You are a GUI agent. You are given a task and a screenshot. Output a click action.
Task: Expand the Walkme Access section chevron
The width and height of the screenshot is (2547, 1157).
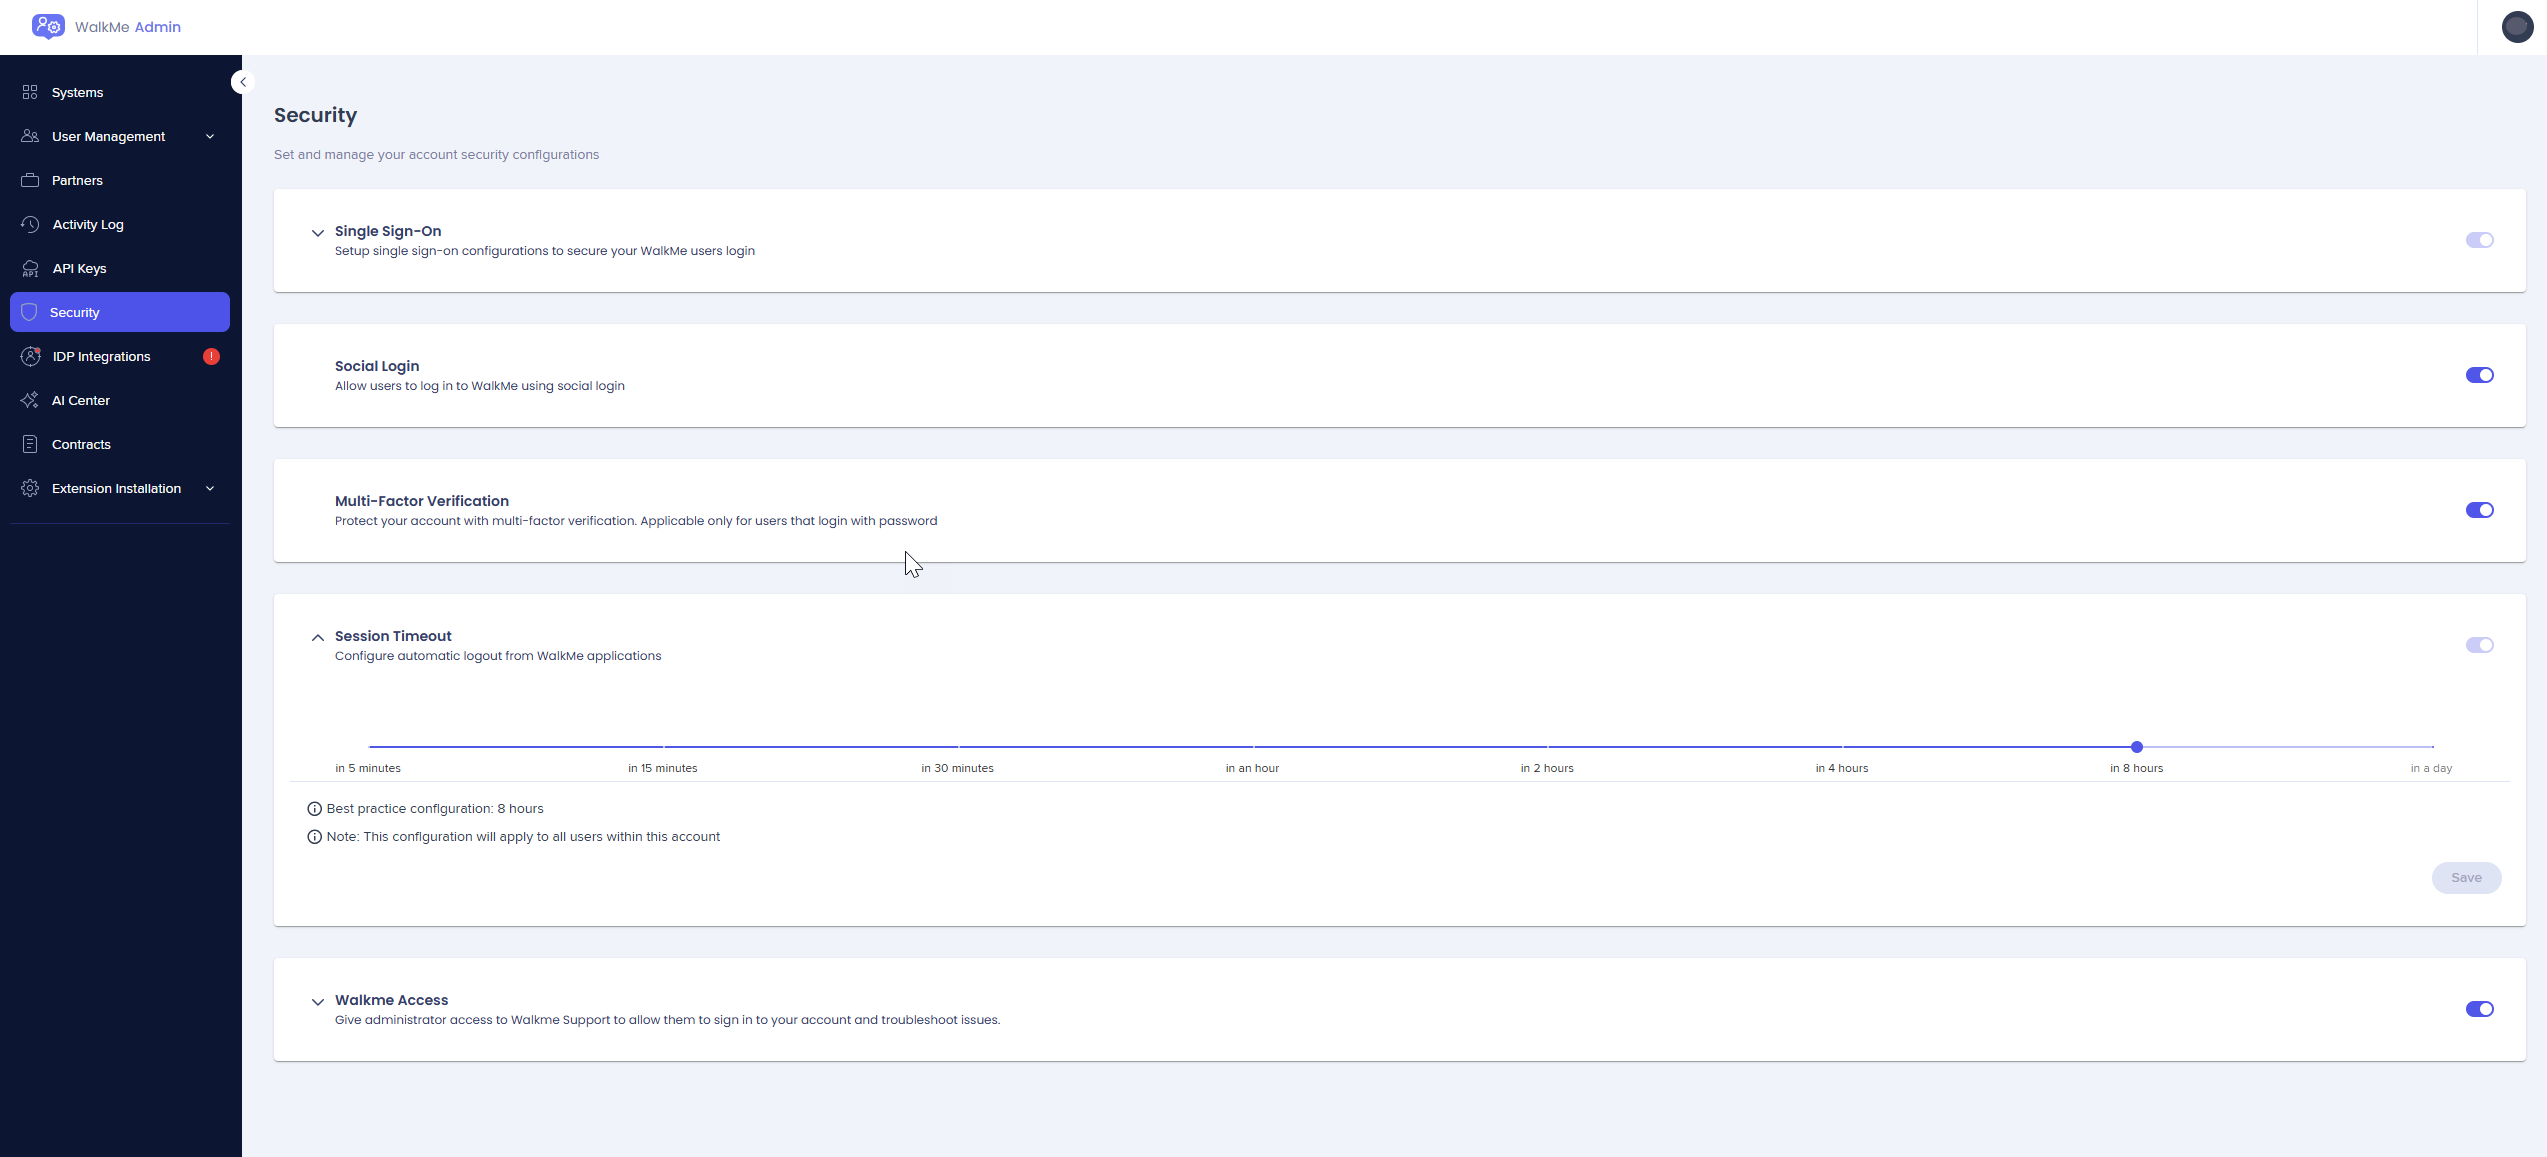click(x=318, y=1001)
